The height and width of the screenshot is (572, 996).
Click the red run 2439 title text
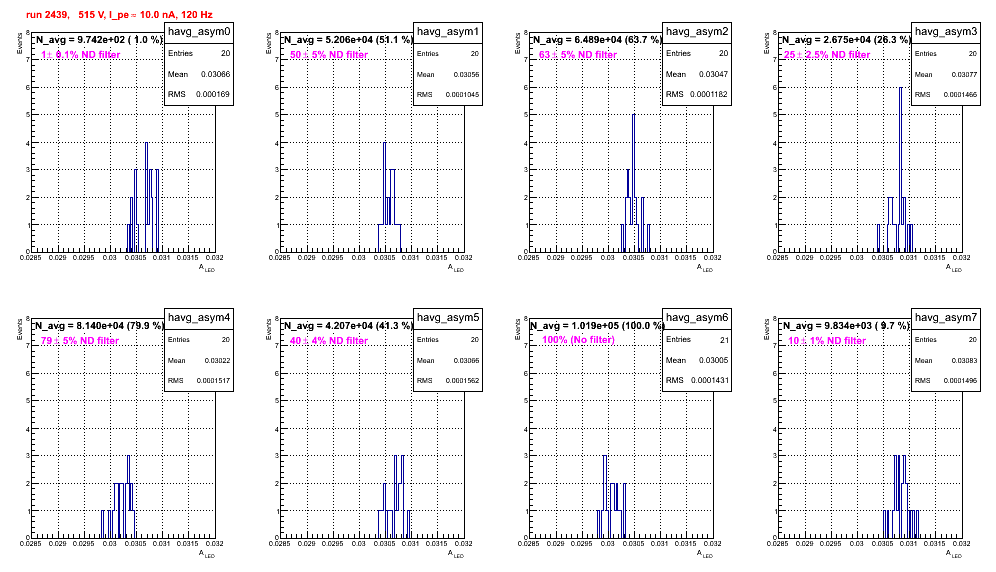click(x=119, y=15)
